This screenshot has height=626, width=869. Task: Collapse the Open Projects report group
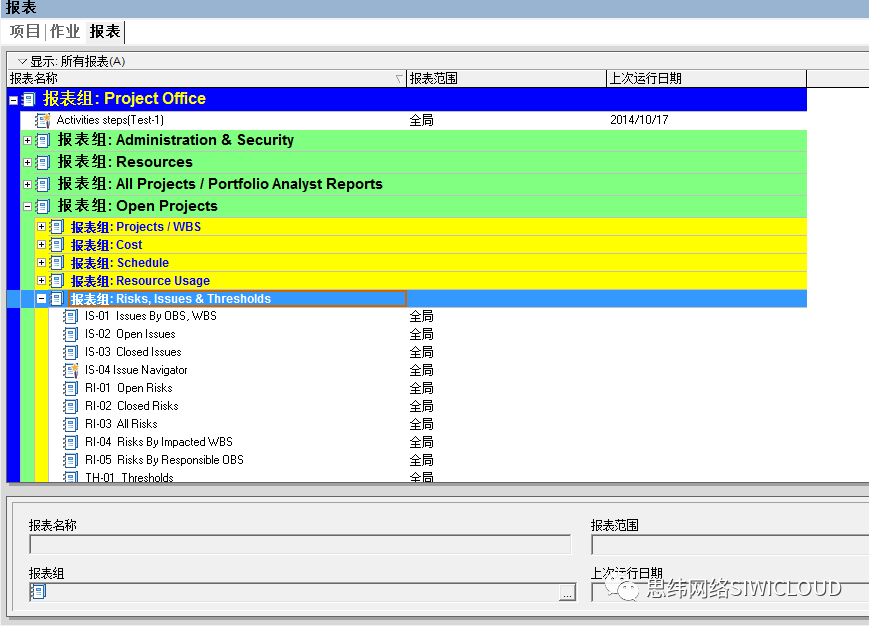(27, 207)
